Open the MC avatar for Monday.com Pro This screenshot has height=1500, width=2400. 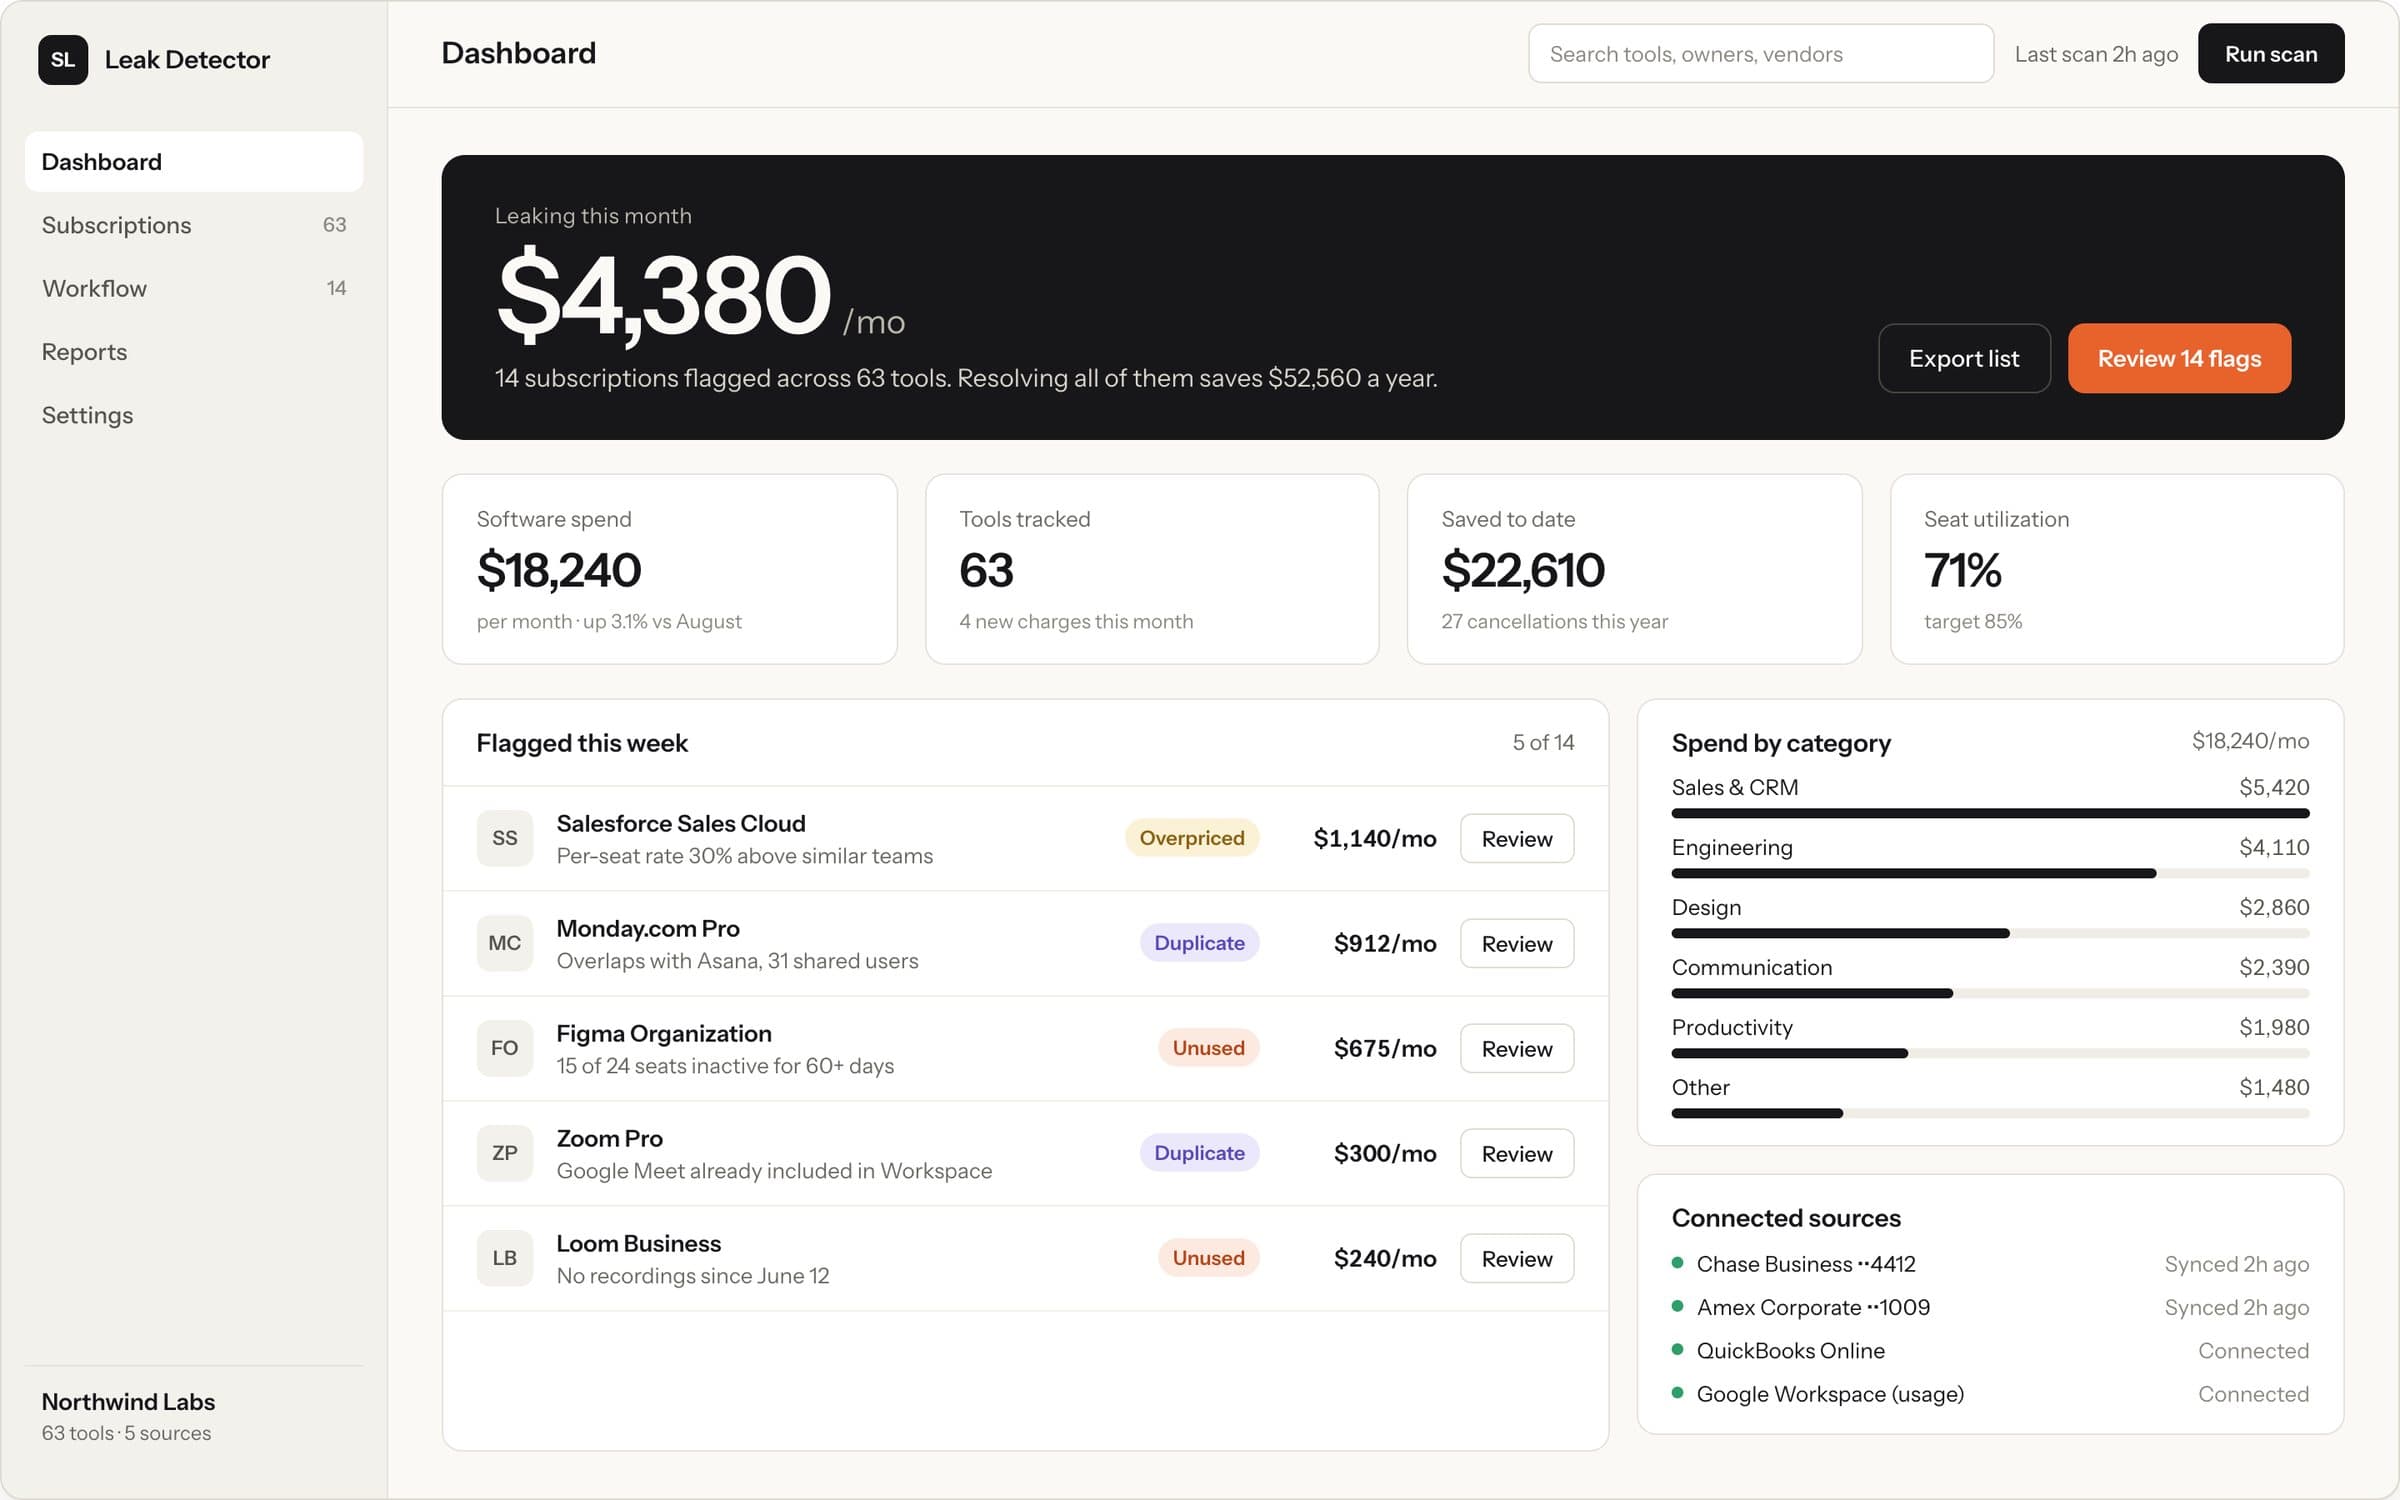[504, 943]
